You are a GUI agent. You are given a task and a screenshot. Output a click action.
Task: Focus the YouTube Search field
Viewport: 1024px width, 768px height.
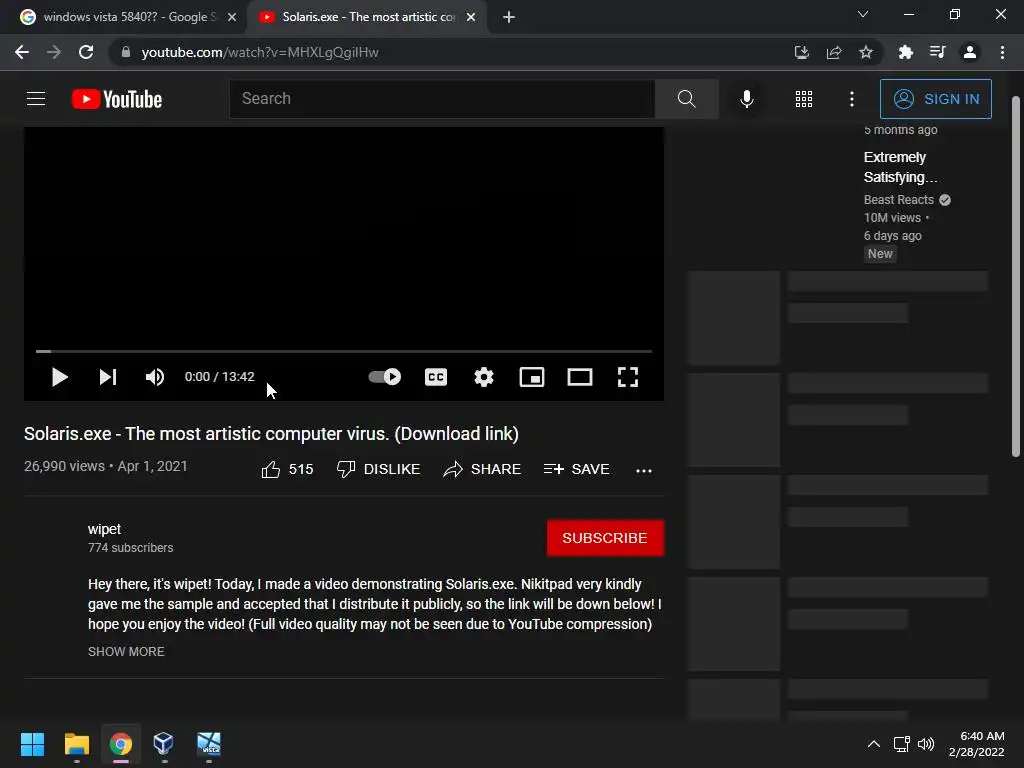click(442, 99)
